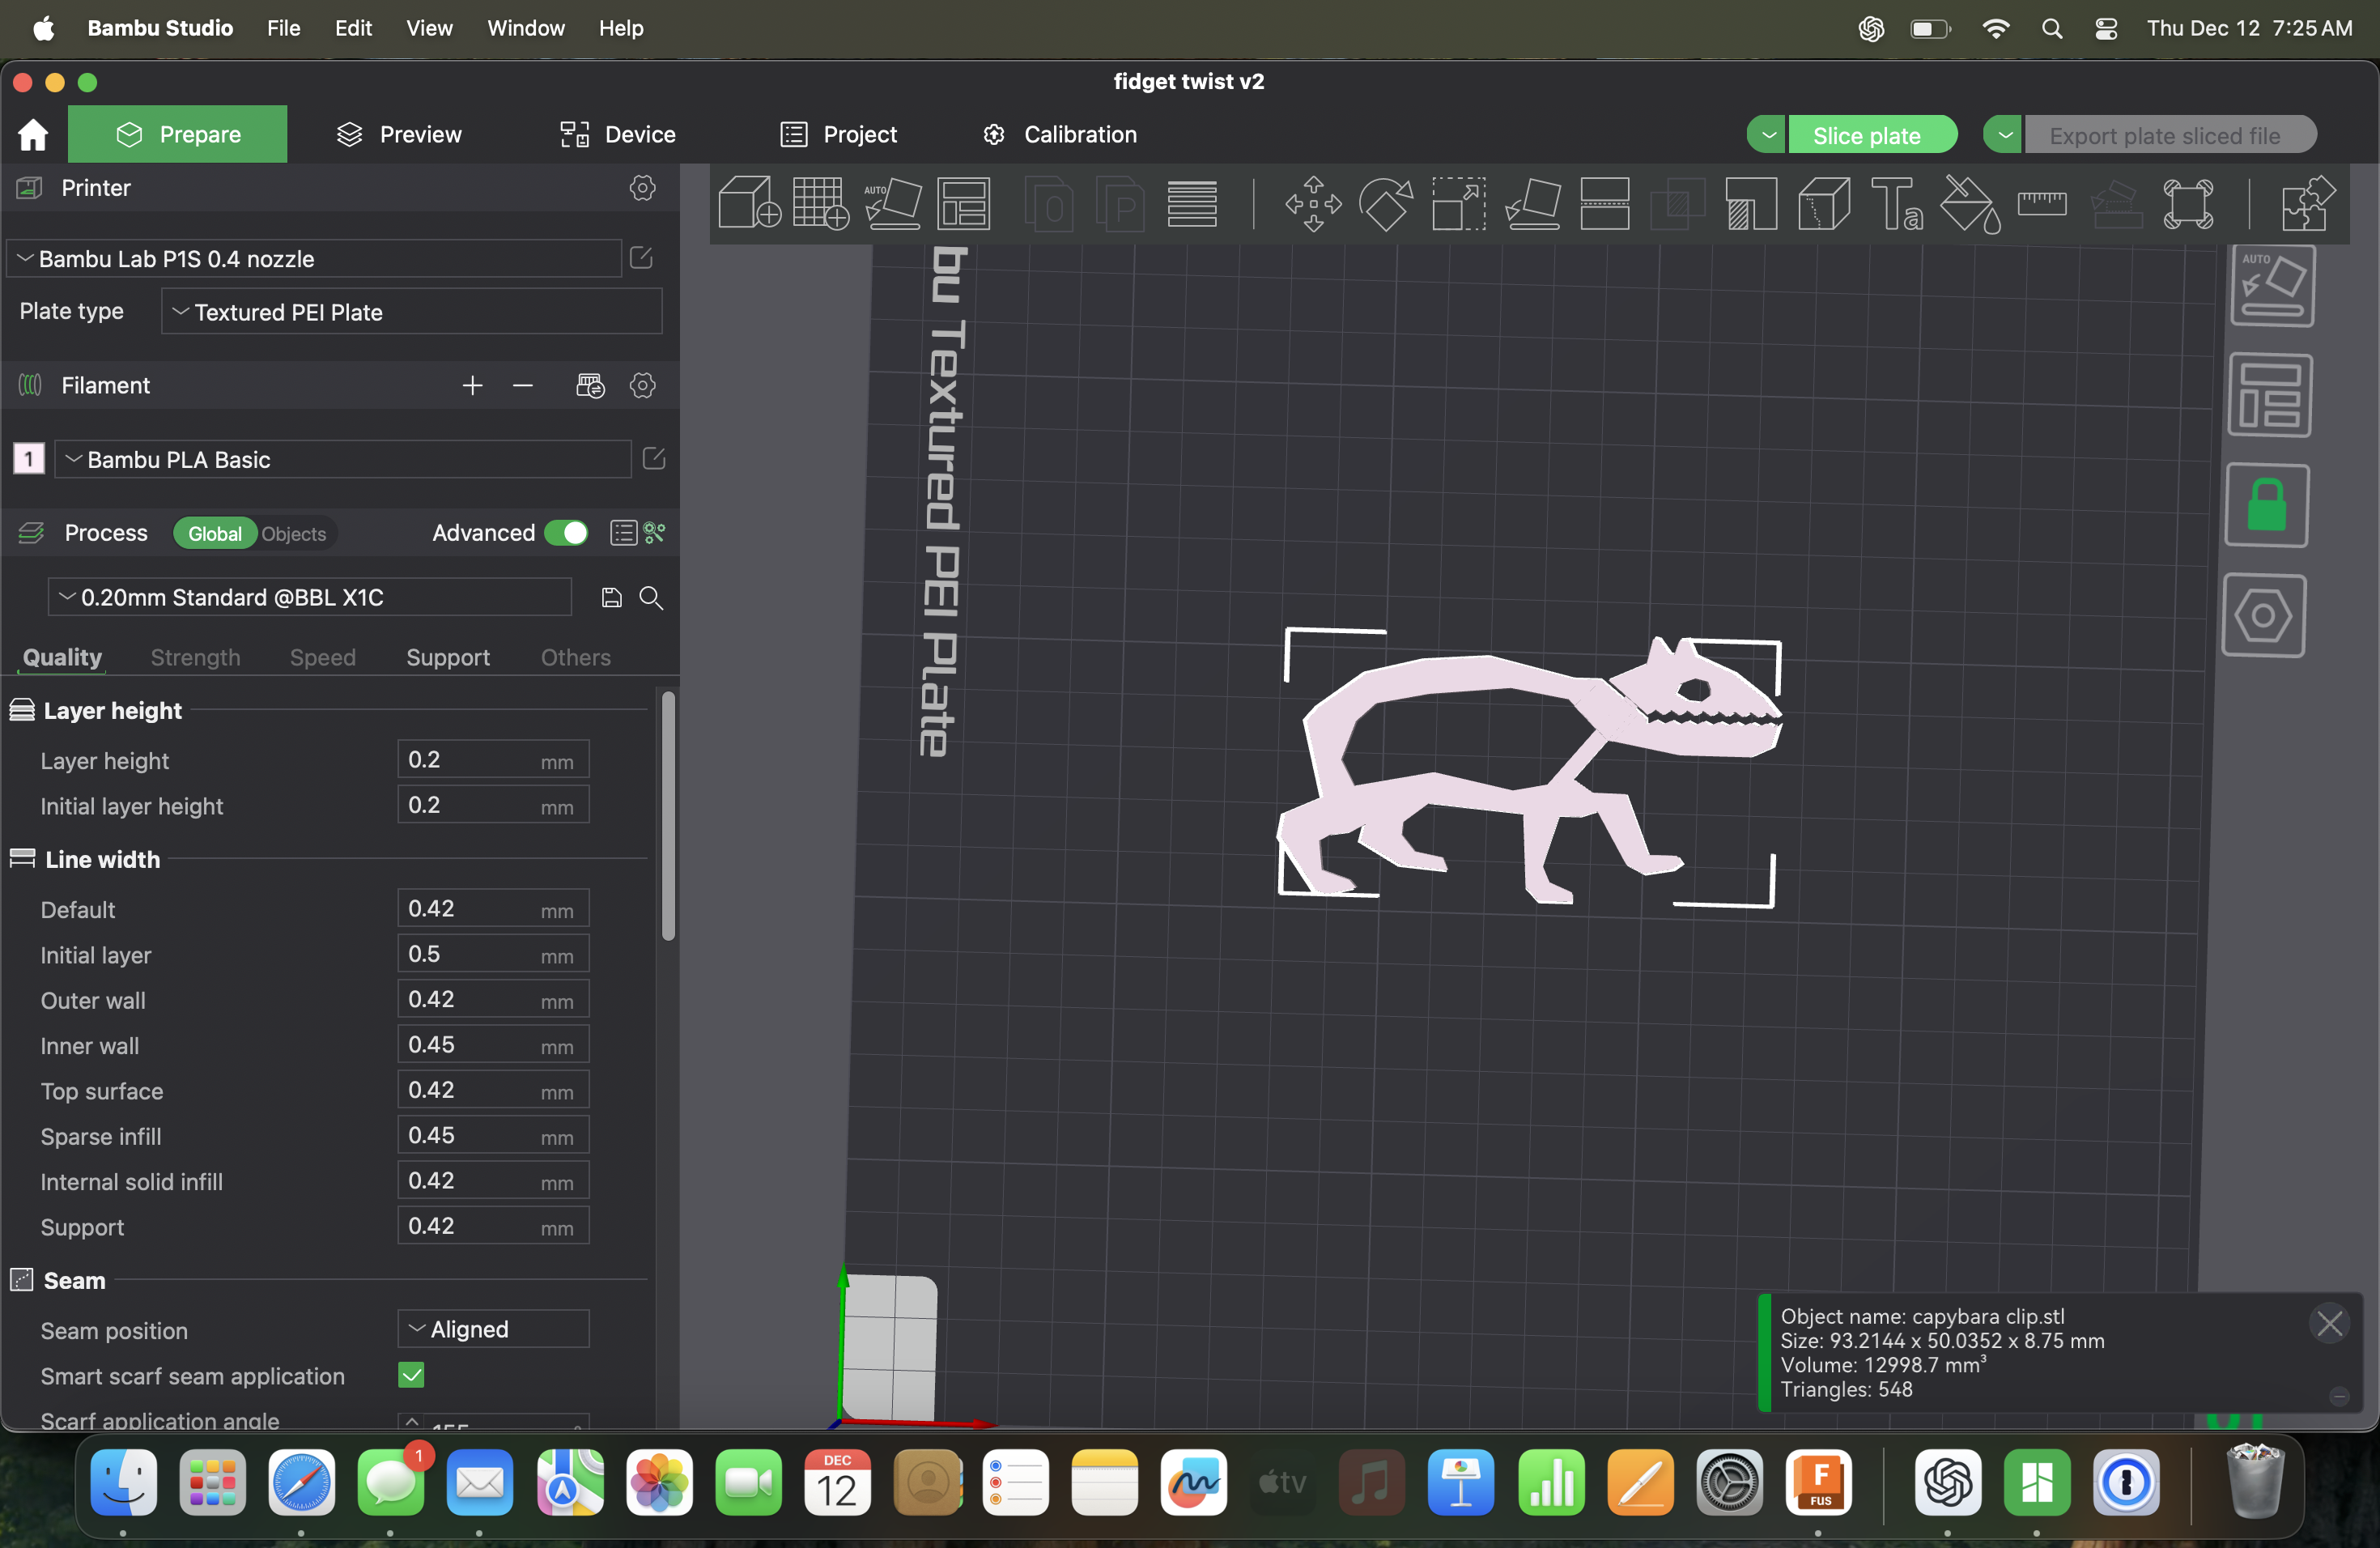Select the Scale tool

pos(1458,203)
